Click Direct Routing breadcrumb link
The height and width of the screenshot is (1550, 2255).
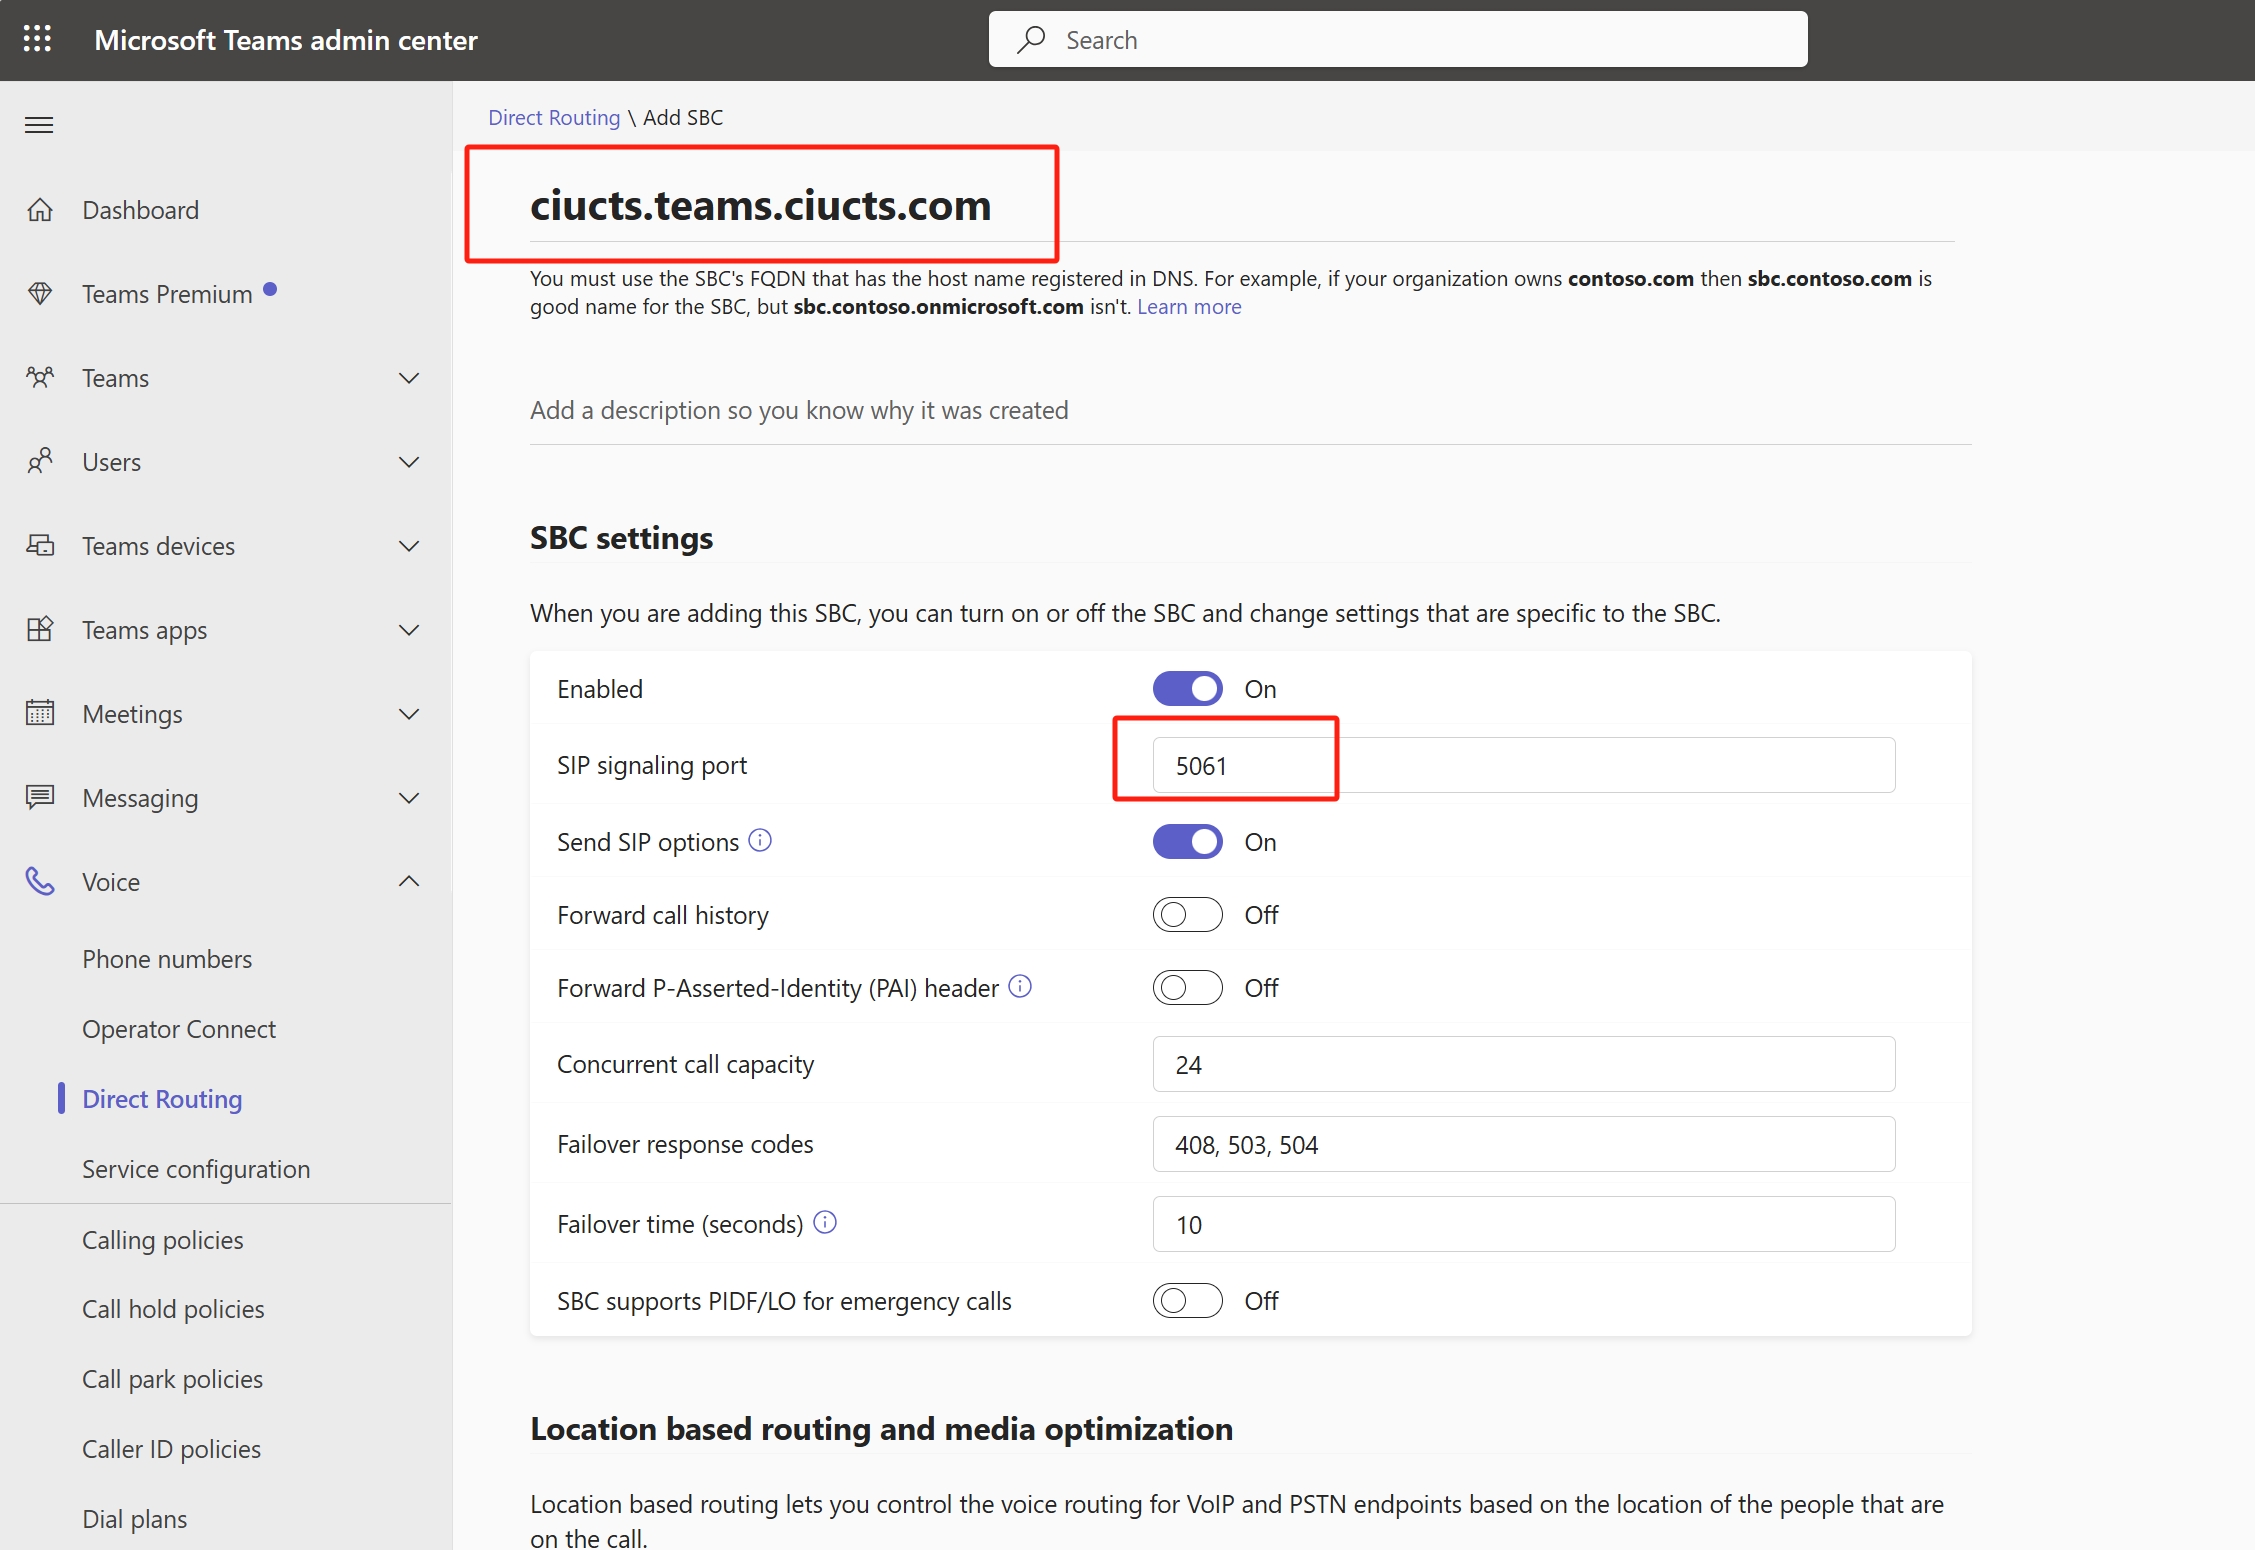click(554, 117)
